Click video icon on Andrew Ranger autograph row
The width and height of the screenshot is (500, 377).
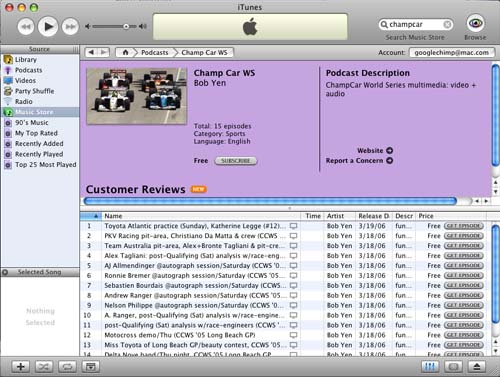293,296
